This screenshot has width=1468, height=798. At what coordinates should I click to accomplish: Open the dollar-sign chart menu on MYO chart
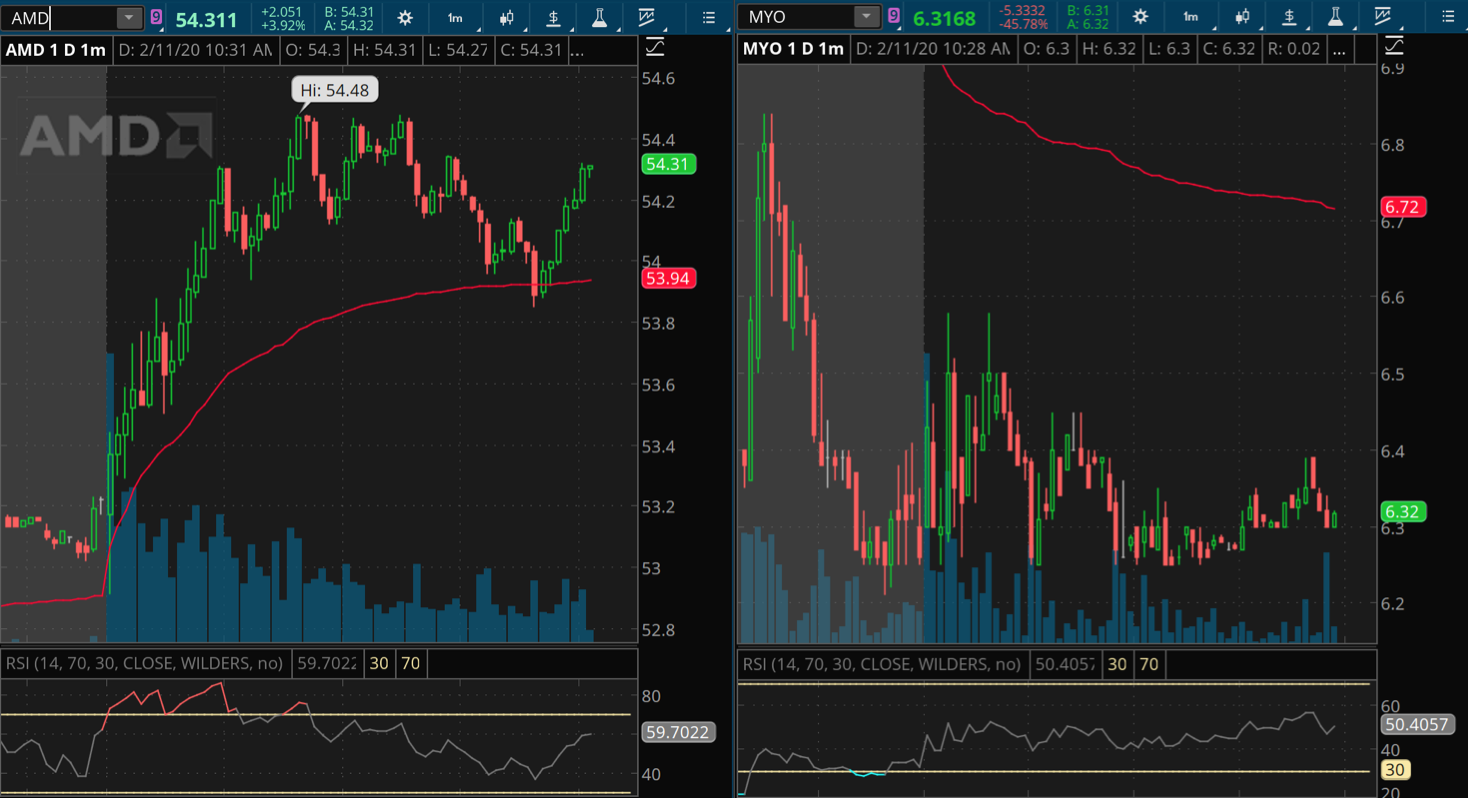[x=1289, y=17]
